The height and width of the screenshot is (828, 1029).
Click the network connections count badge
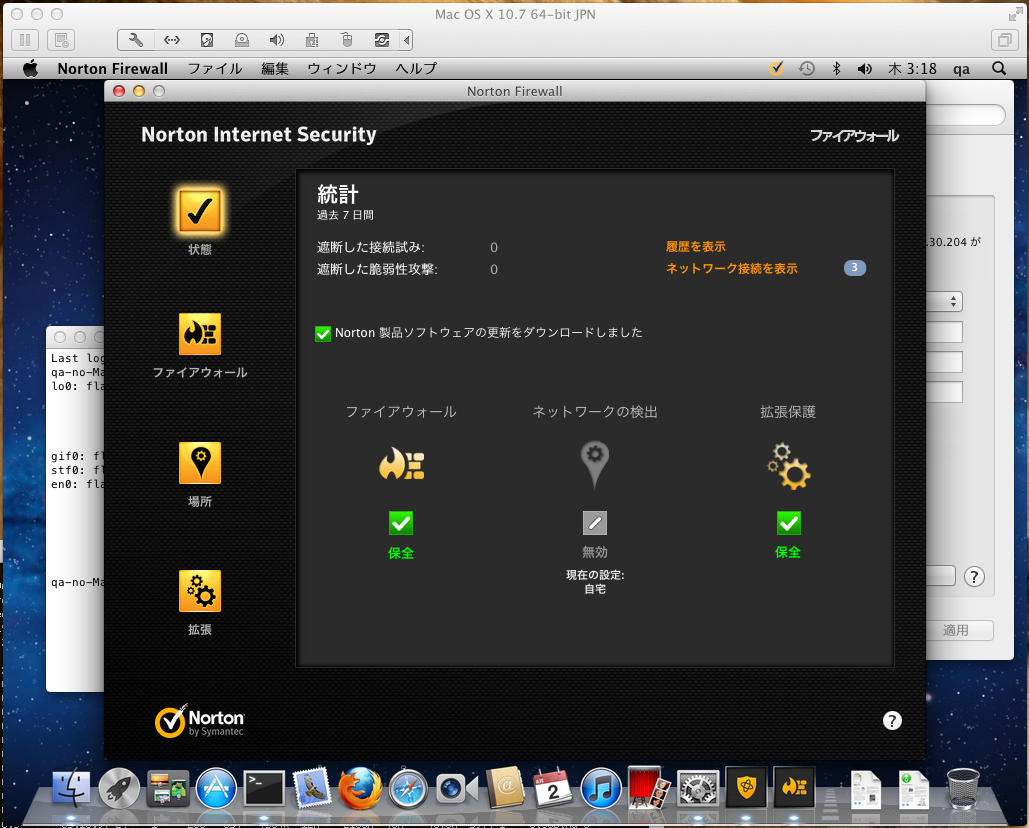[x=855, y=268]
